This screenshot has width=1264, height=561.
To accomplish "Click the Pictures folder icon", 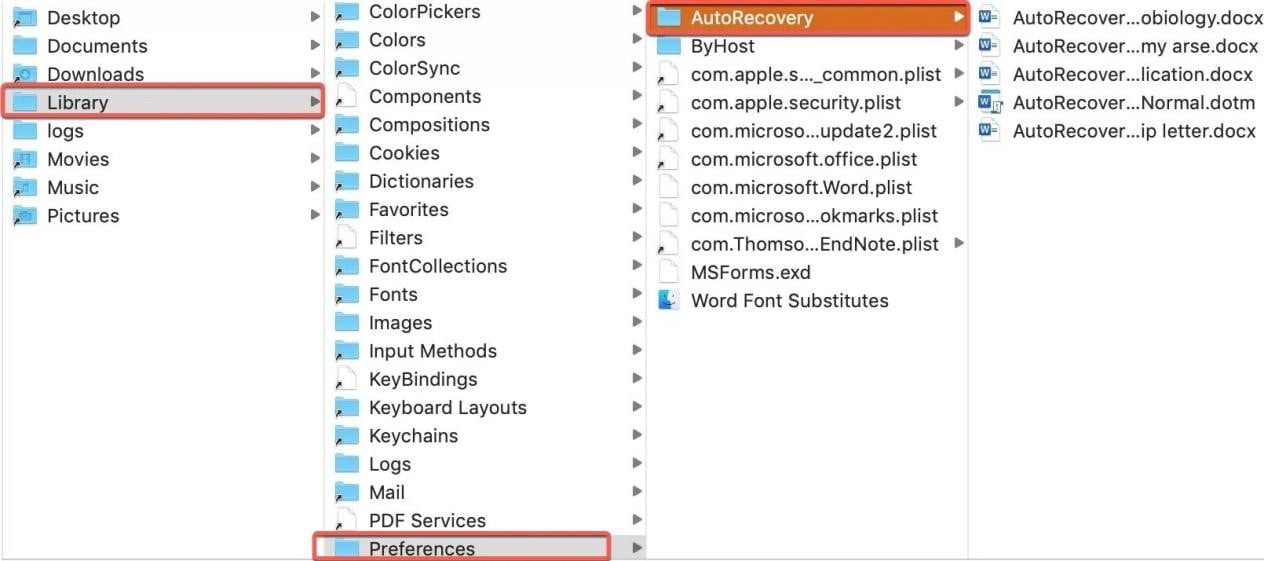I will [x=26, y=215].
